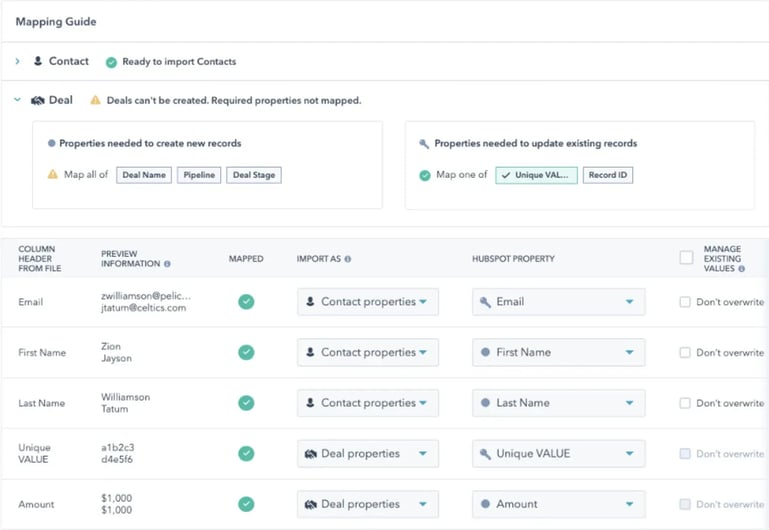Click the Unique VAL... checked tag
Image resolution: width=769 pixels, height=530 pixels.
tap(536, 175)
